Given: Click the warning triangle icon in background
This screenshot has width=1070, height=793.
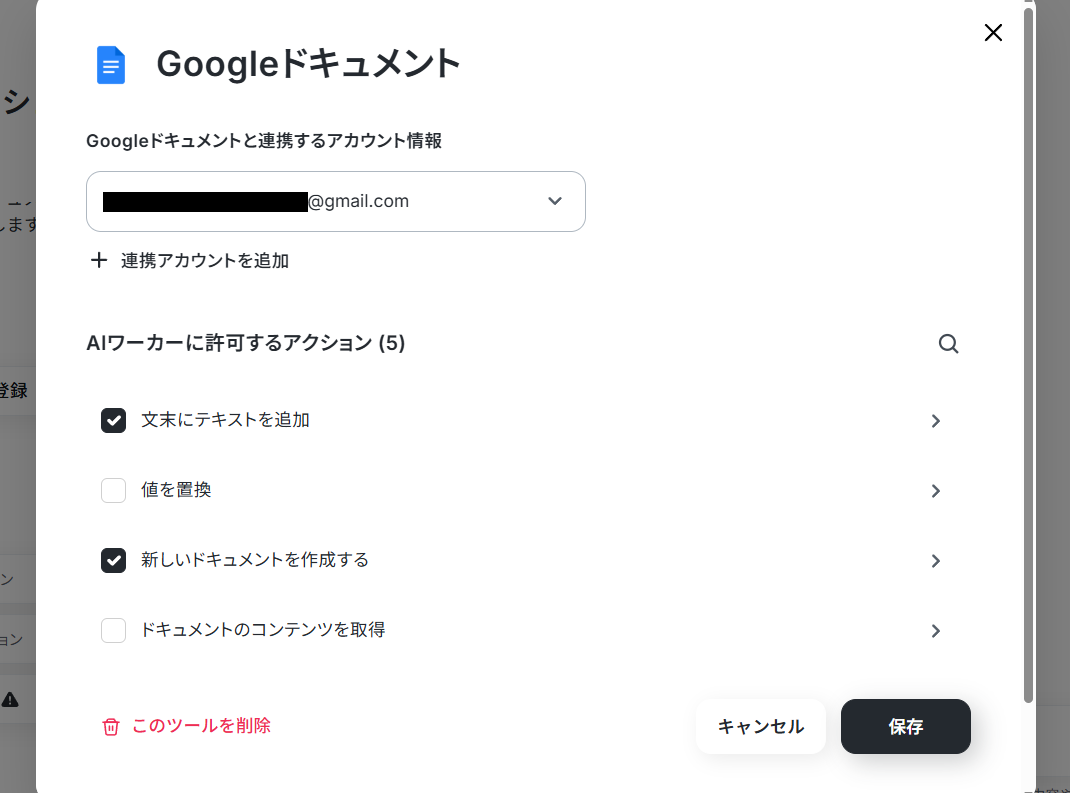Looking at the screenshot, I should tap(10, 699).
